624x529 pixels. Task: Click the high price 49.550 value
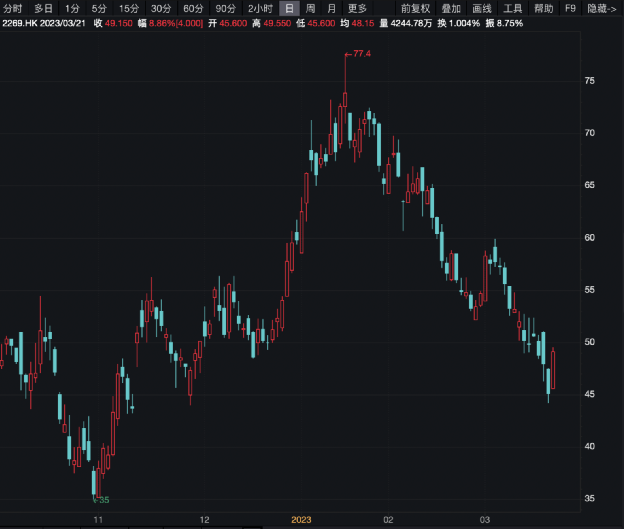point(277,23)
